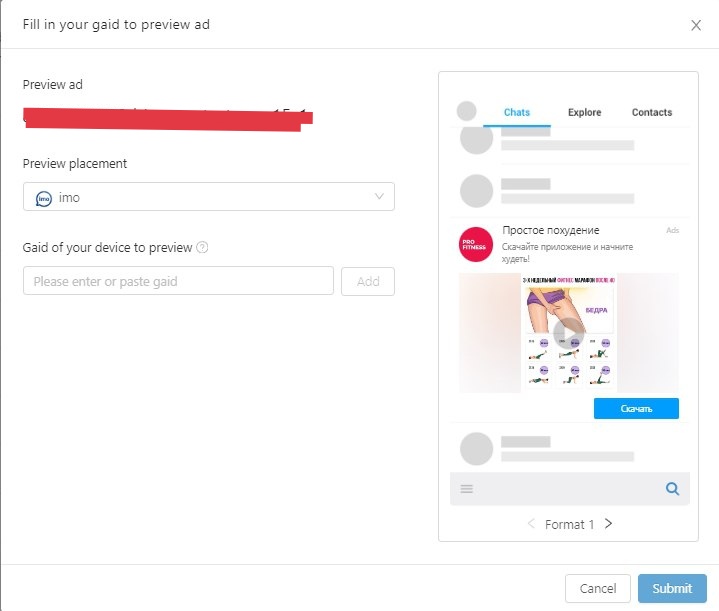Focus the gaid input field
The width and height of the screenshot is (719, 611).
(178, 281)
